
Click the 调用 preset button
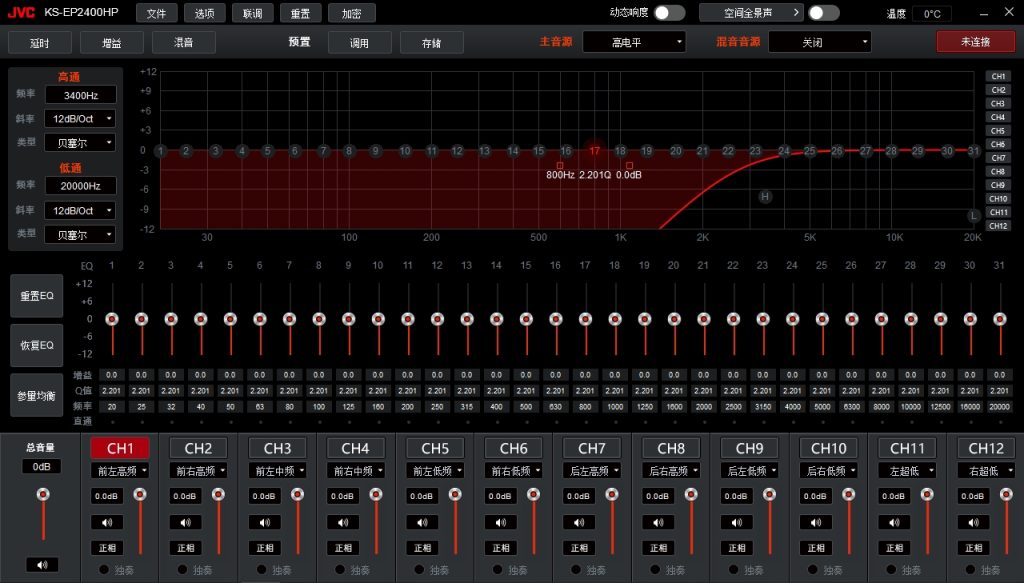(x=359, y=42)
